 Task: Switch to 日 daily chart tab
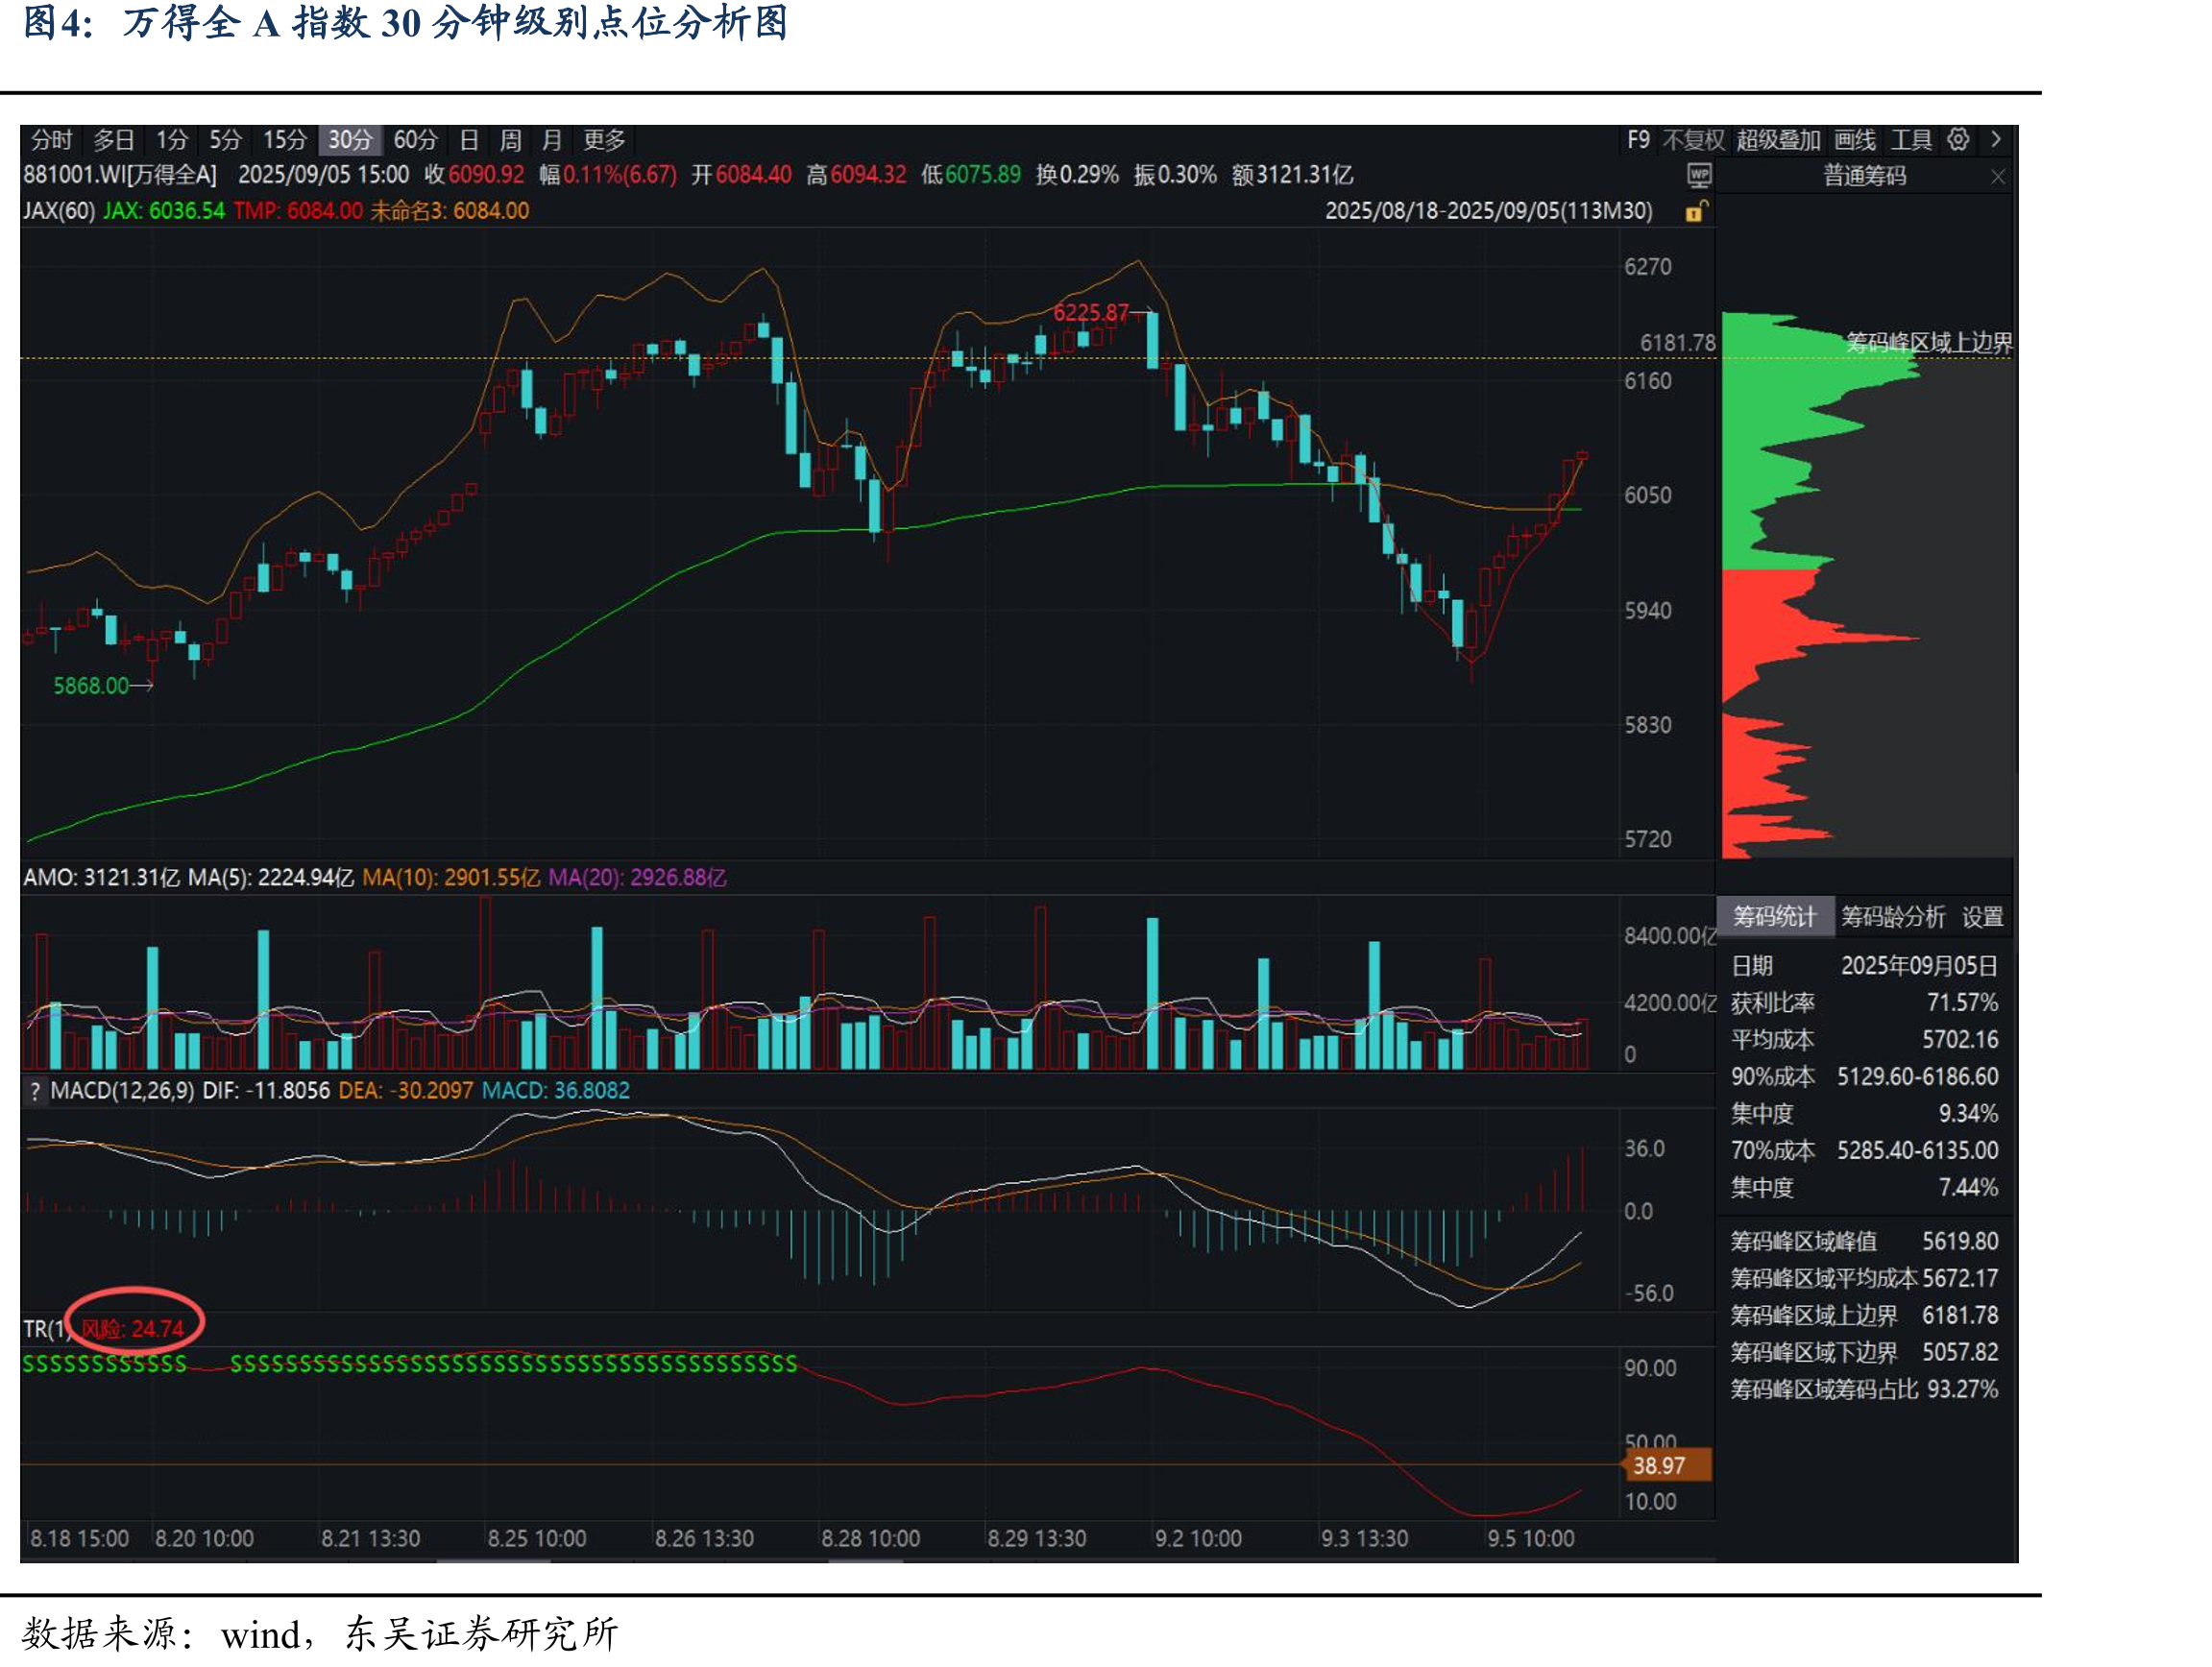pos(469,140)
